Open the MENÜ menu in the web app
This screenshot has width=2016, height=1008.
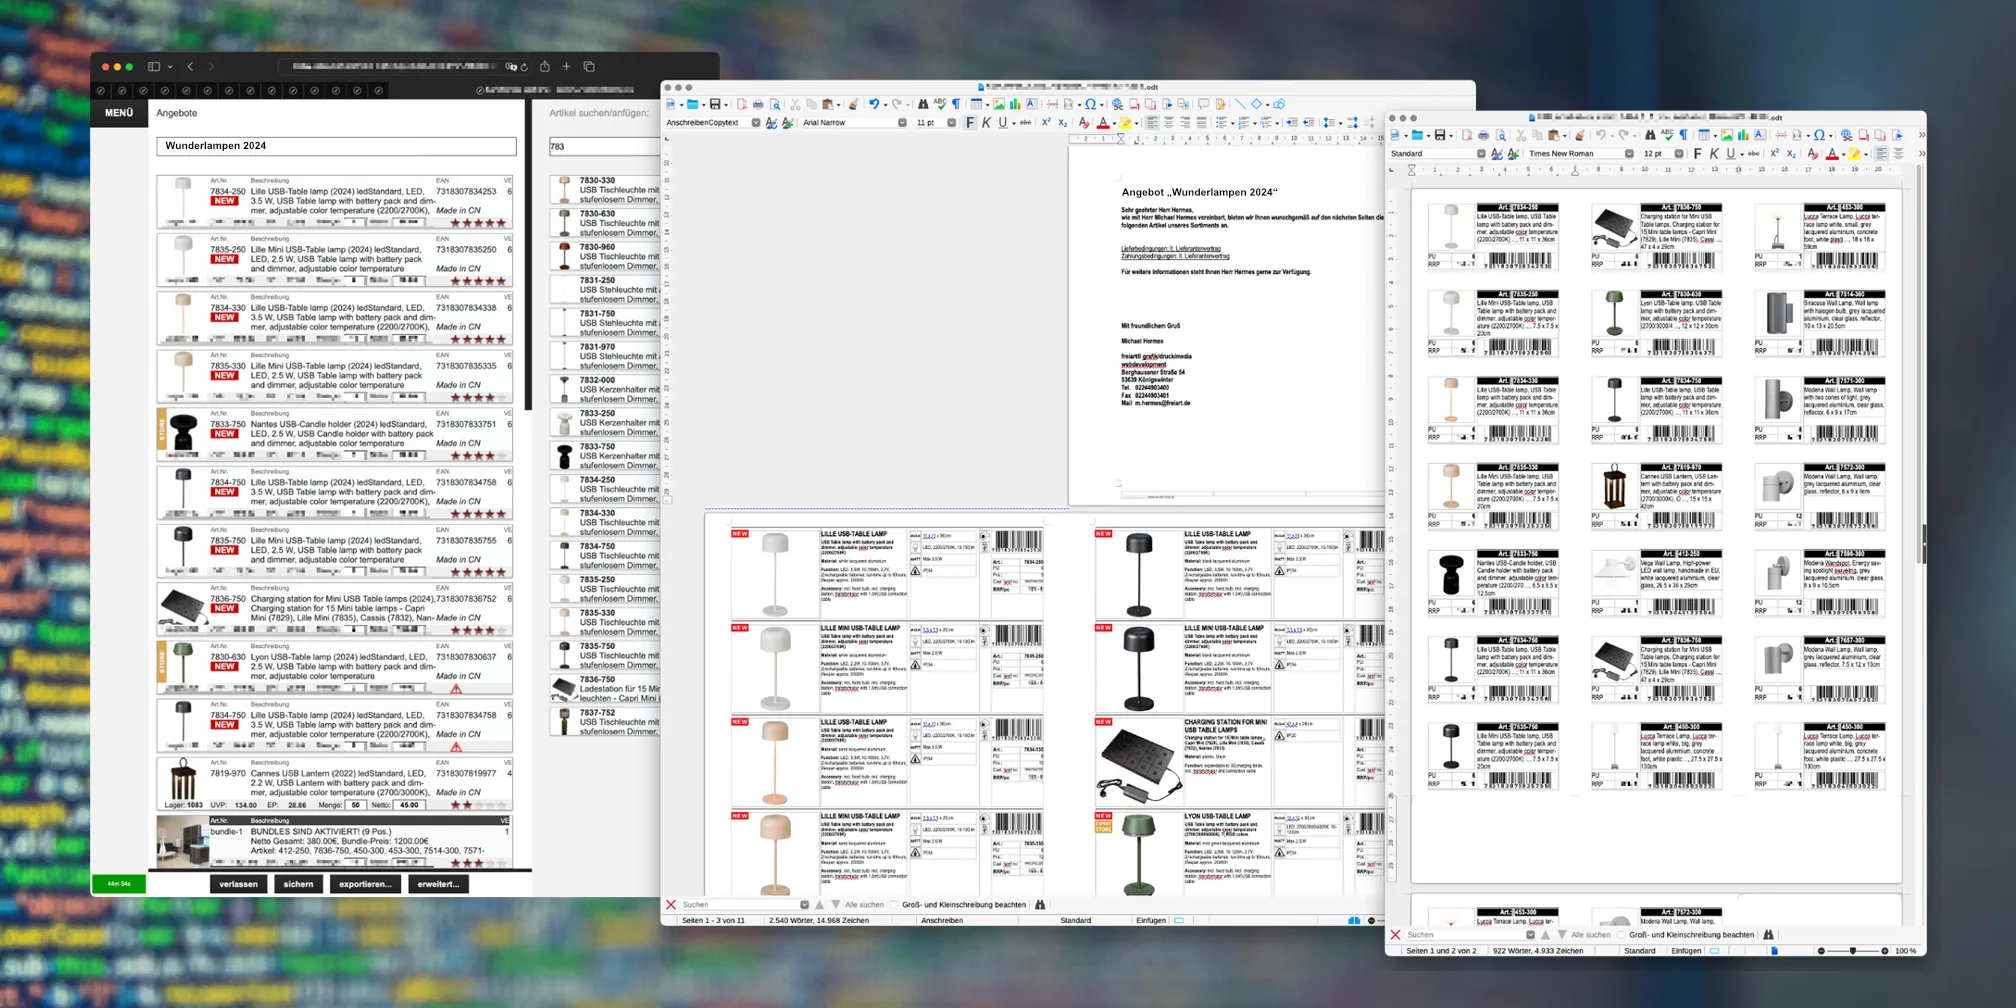119,113
